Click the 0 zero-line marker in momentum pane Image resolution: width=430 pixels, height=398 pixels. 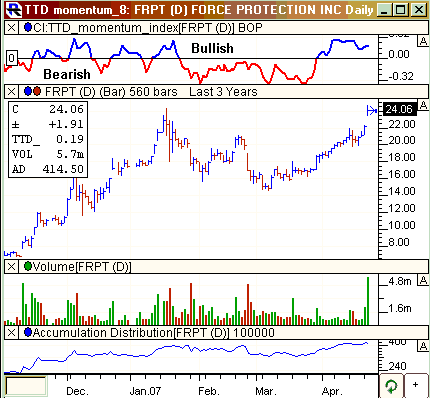click(12, 59)
